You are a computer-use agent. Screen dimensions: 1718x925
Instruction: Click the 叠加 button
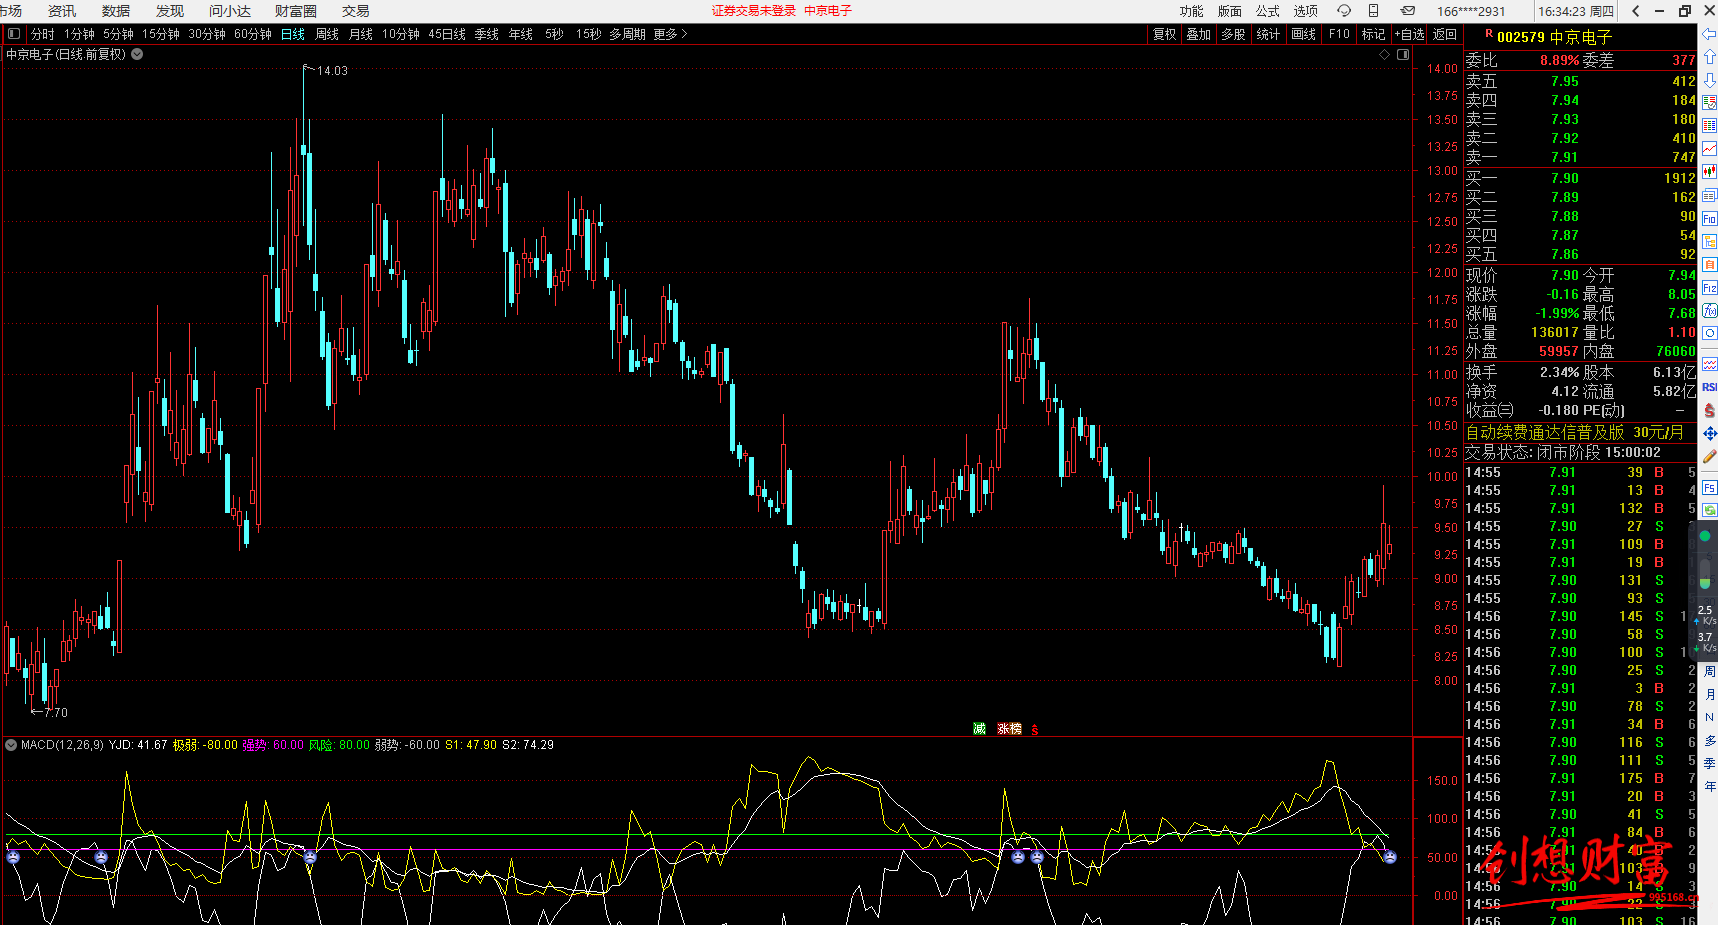[x=1199, y=34]
